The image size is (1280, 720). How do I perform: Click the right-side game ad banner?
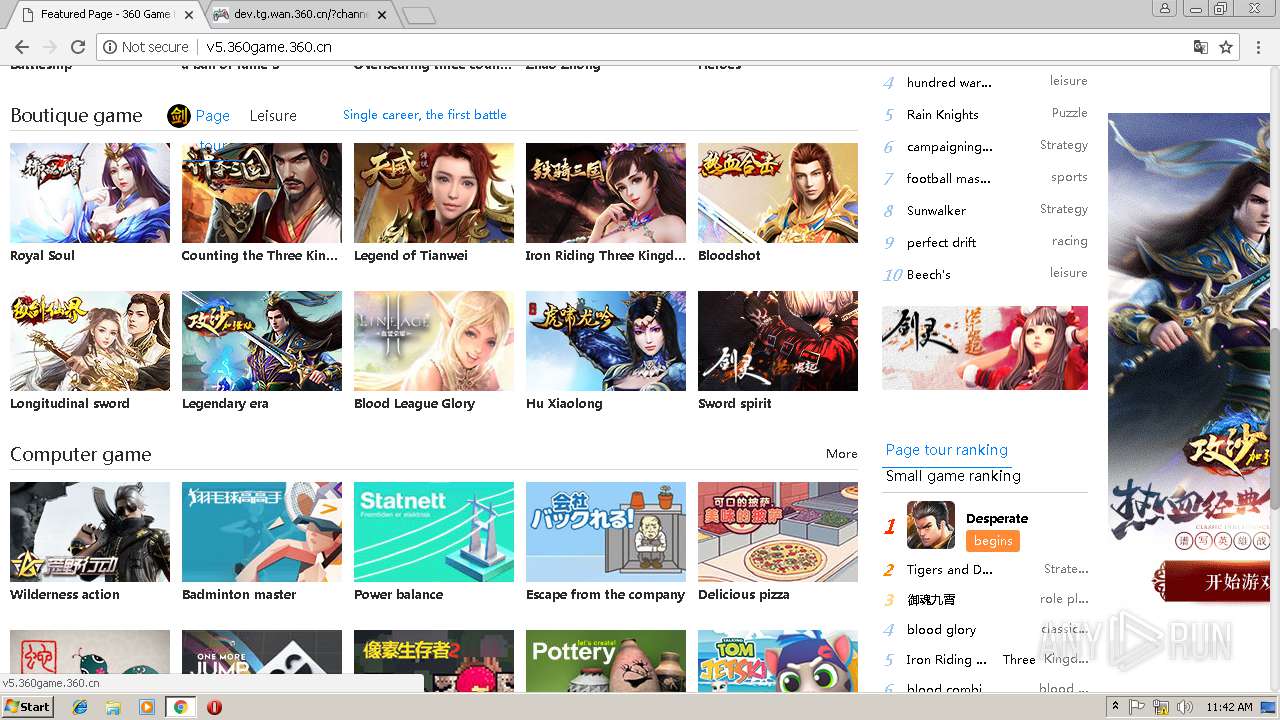pos(1189,359)
